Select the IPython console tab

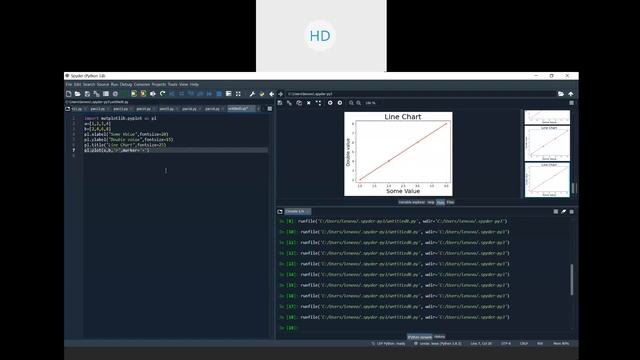click(420, 337)
